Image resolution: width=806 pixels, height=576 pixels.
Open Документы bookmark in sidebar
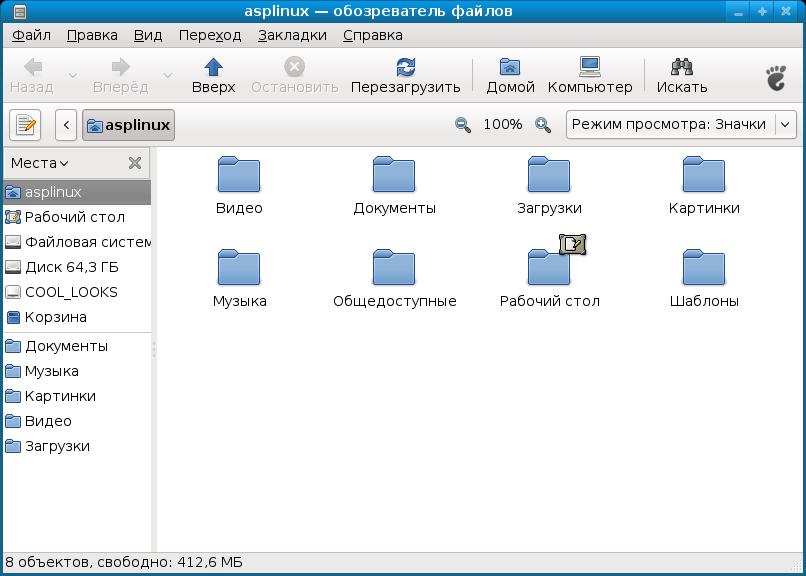(x=77, y=346)
